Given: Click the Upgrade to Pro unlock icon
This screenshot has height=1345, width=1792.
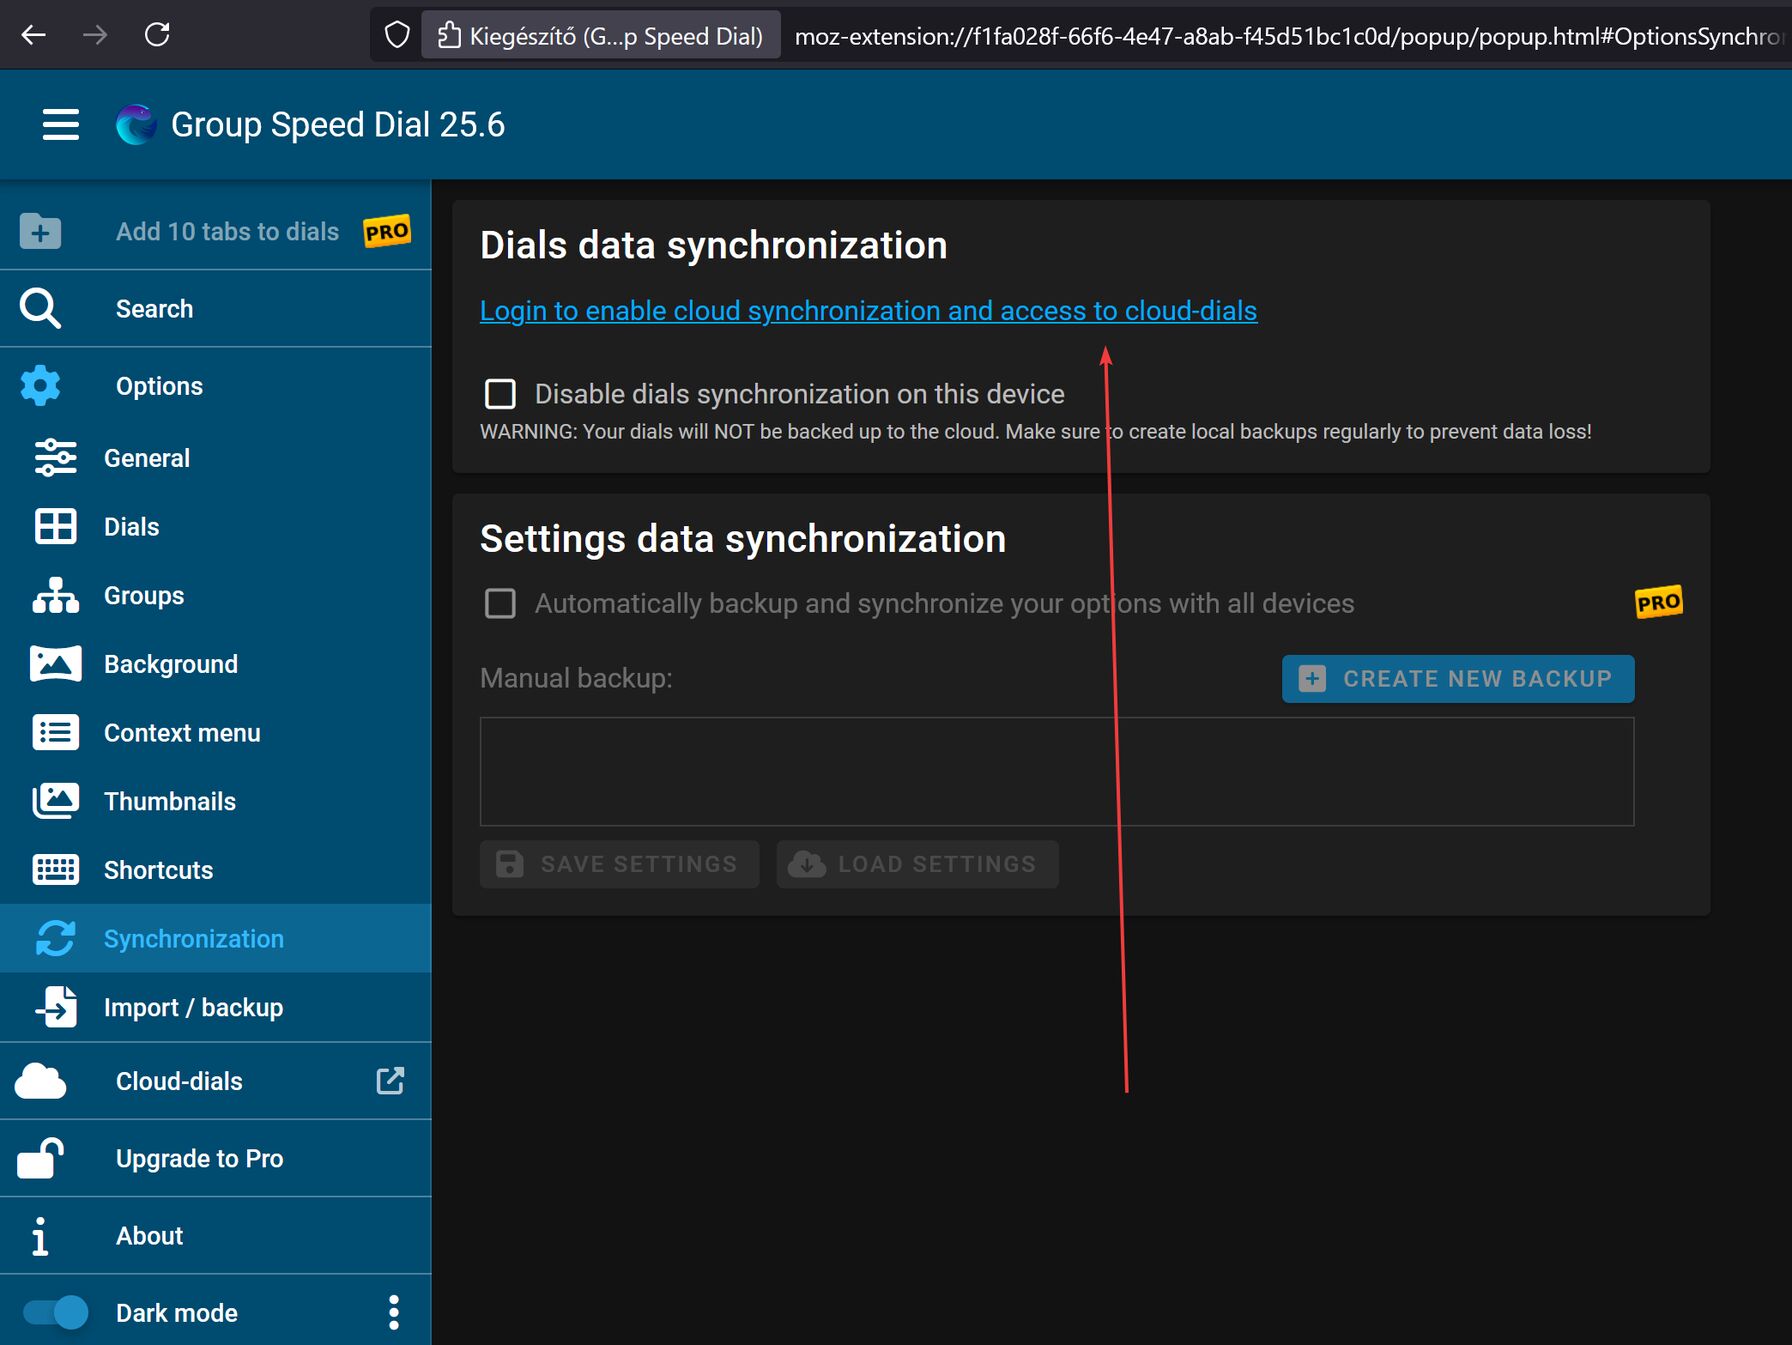Looking at the screenshot, I should coord(40,1158).
